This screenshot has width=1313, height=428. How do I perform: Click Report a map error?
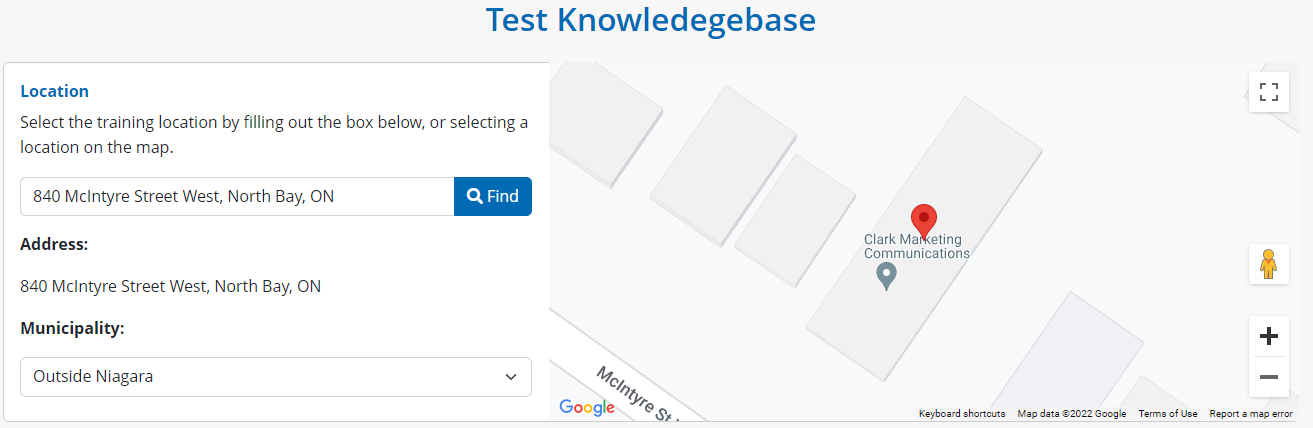point(1250,414)
